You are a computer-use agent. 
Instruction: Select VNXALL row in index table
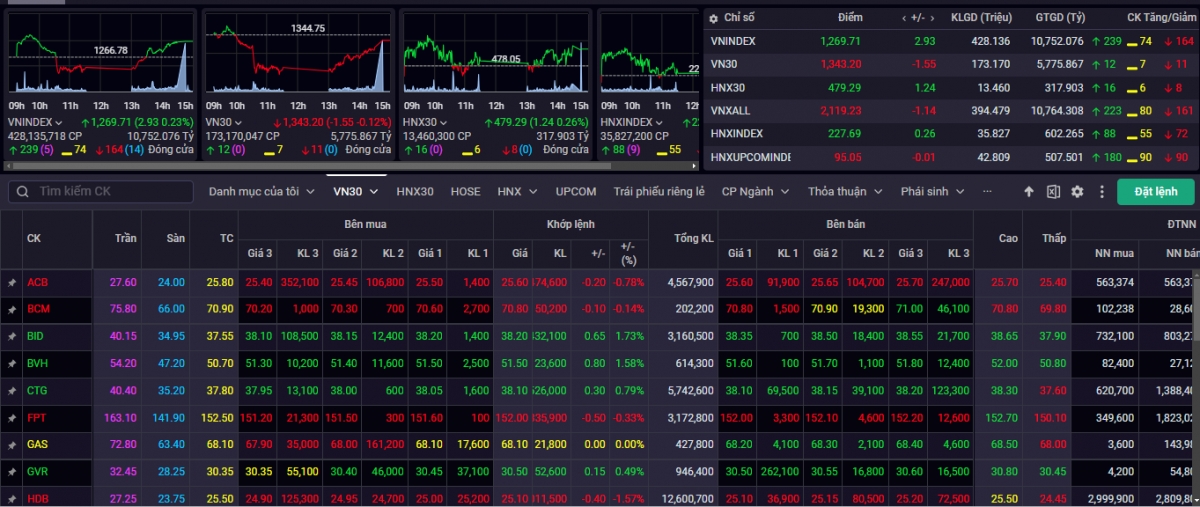coord(952,110)
